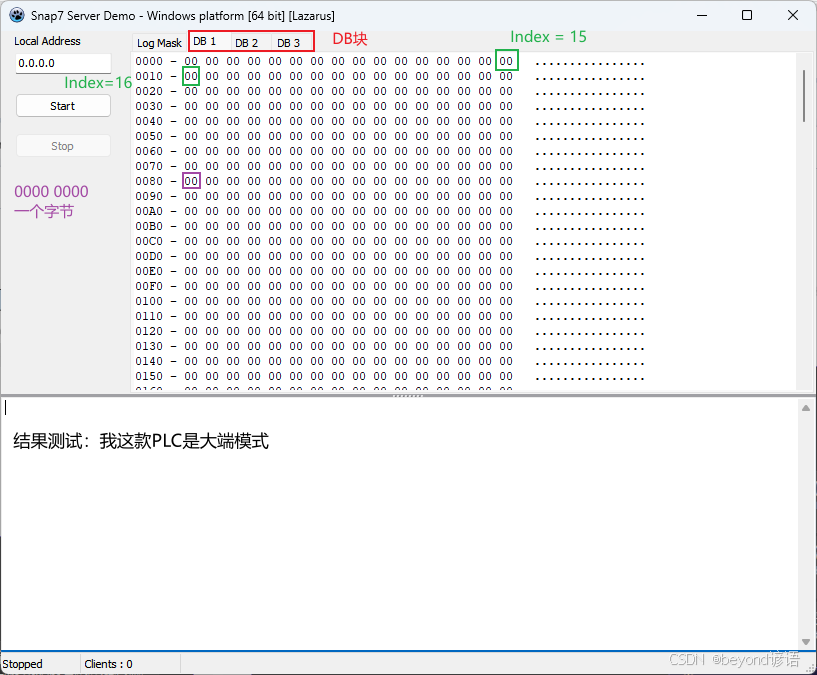Viewport: 817px width, 675px height.
Task: Click the ASCII dots column of row 0000
Action: (590, 64)
